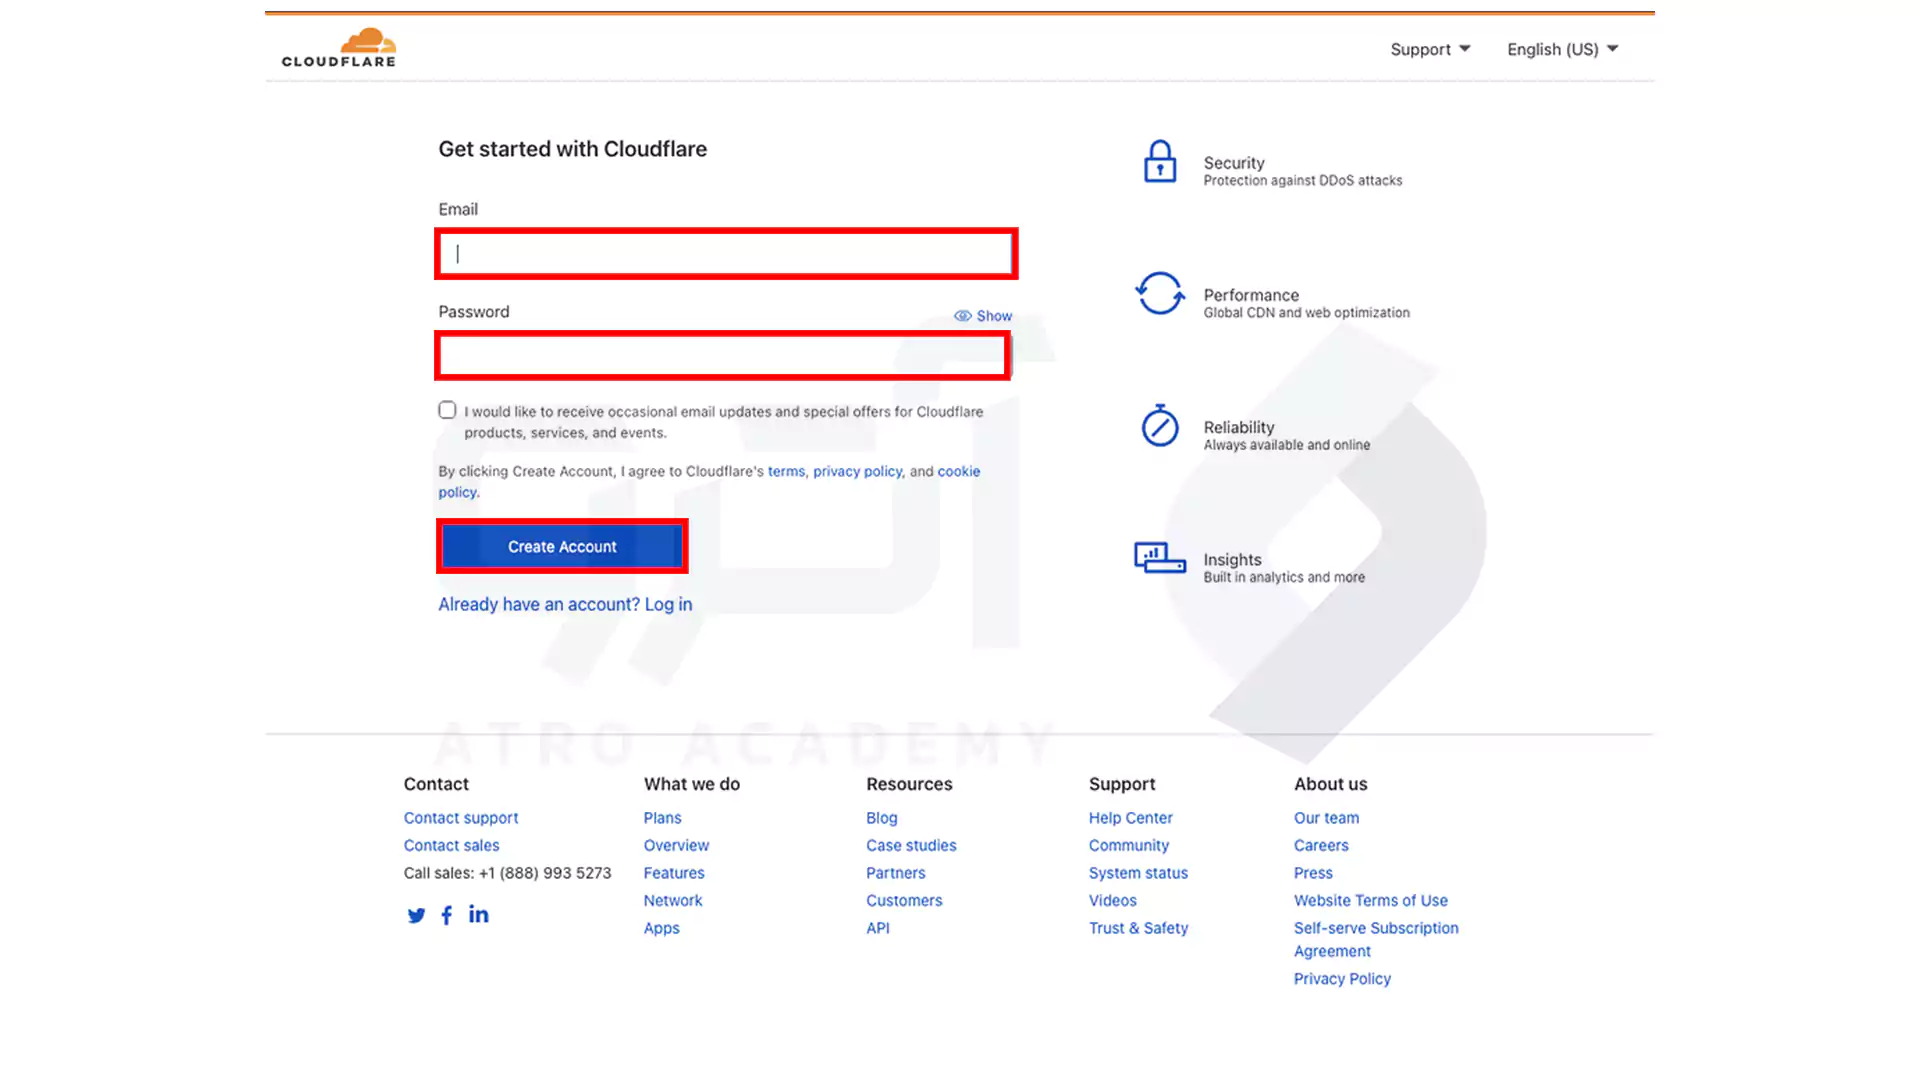This screenshot has width=1920, height=1080.
Task: Focus the Email input field
Action: pos(726,254)
